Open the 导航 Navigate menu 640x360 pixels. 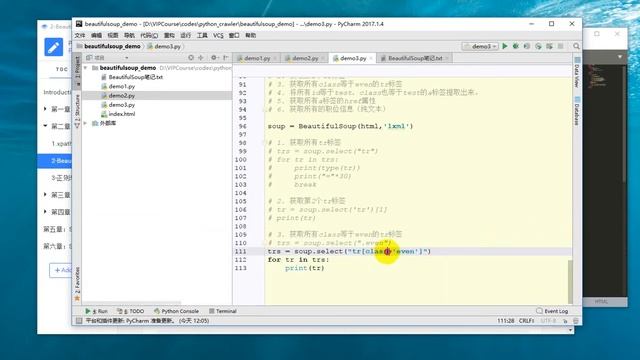[129, 36]
